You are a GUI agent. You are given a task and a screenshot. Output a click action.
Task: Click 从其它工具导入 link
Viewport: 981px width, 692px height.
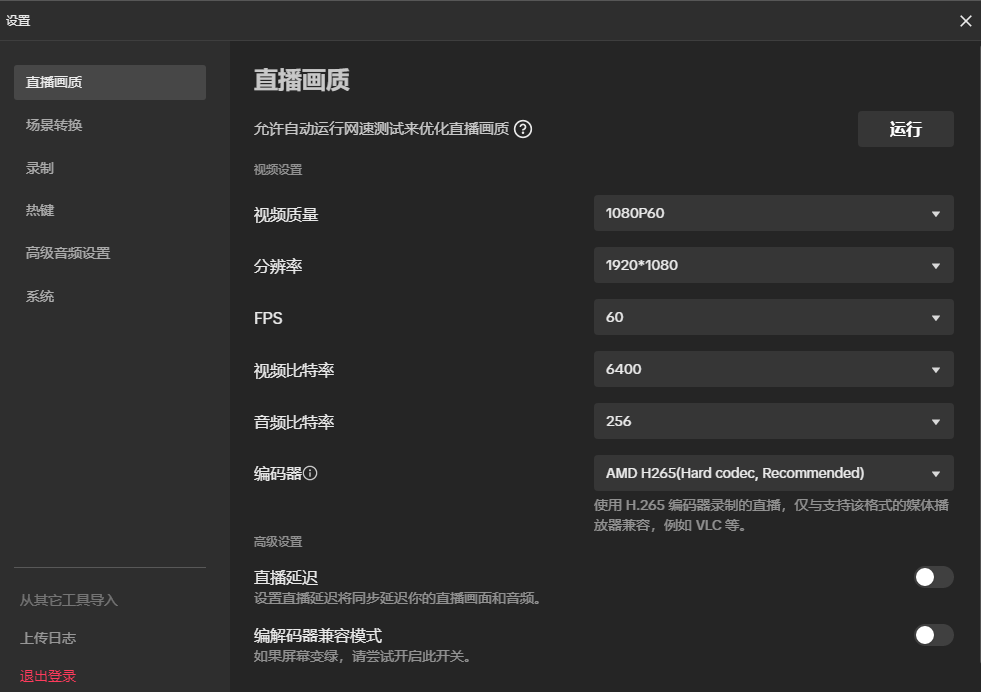coord(69,600)
